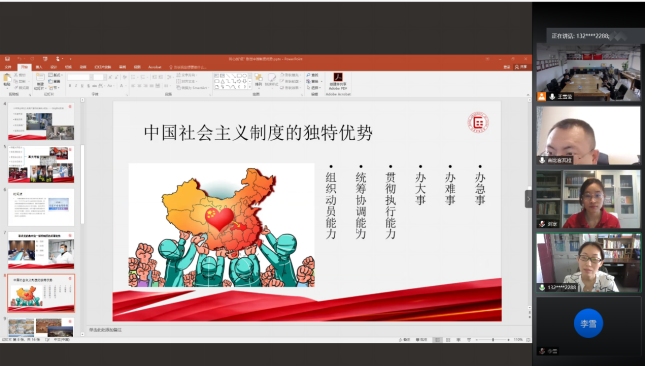Image resolution: width=645 pixels, height=366 pixels.
Task: Click the Undo arrow icon
Action: point(19,59)
